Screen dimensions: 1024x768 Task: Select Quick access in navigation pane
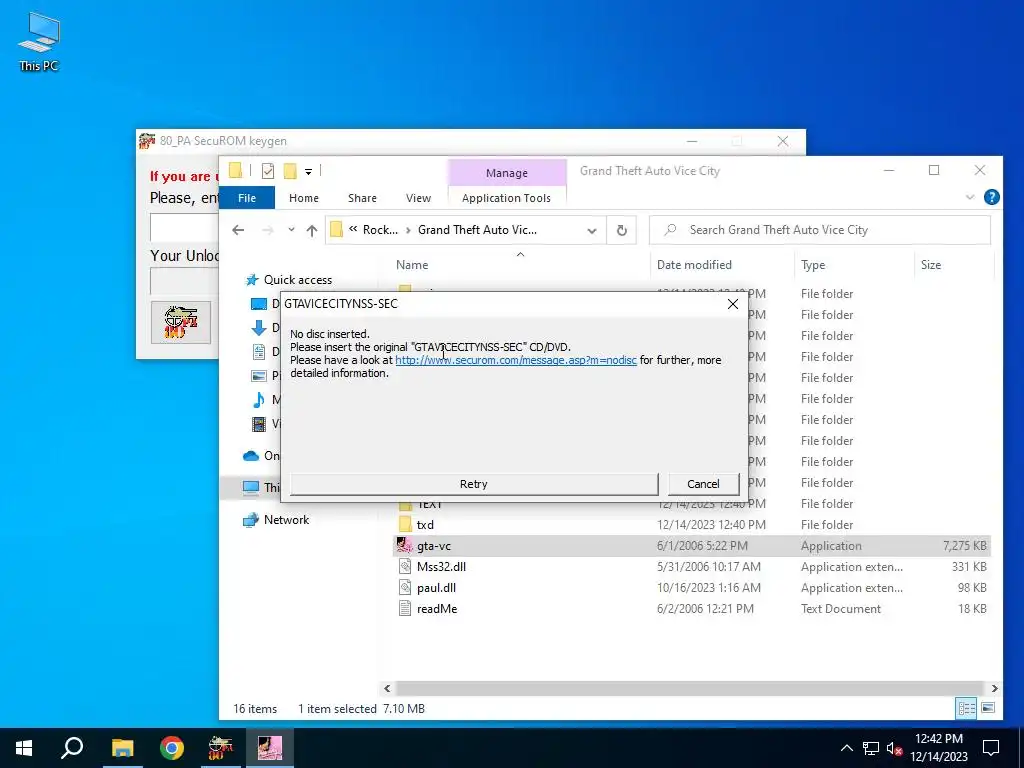point(298,280)
